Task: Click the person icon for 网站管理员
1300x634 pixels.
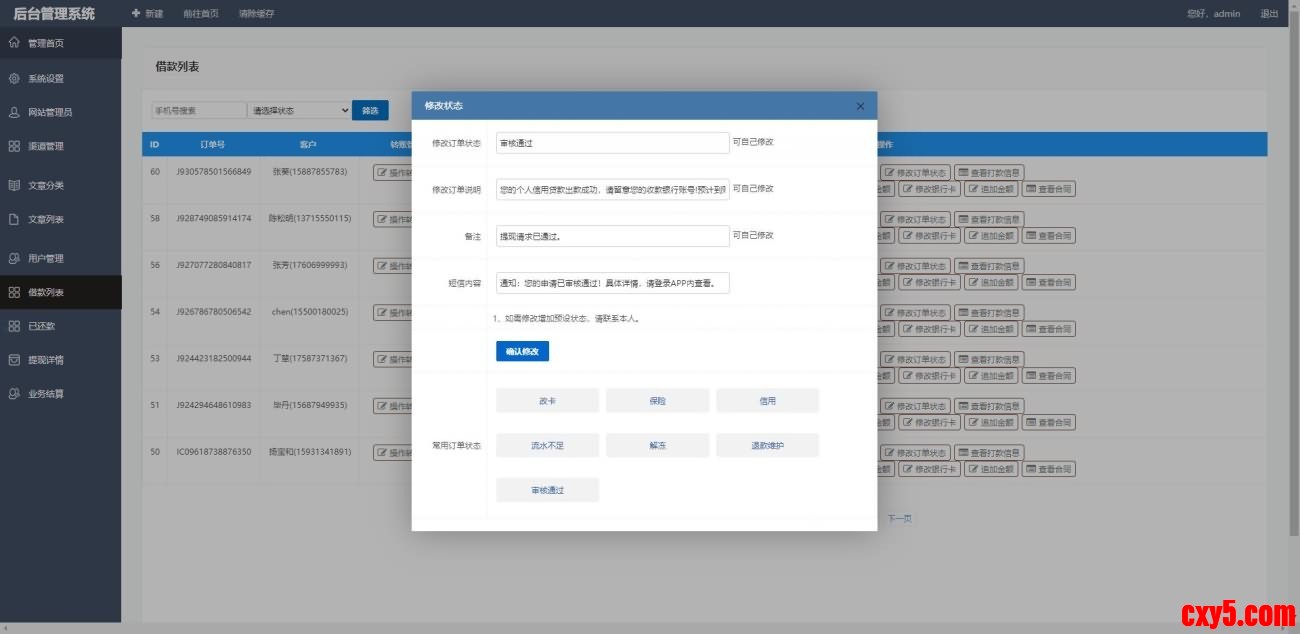Action: (x=14, y=112)
